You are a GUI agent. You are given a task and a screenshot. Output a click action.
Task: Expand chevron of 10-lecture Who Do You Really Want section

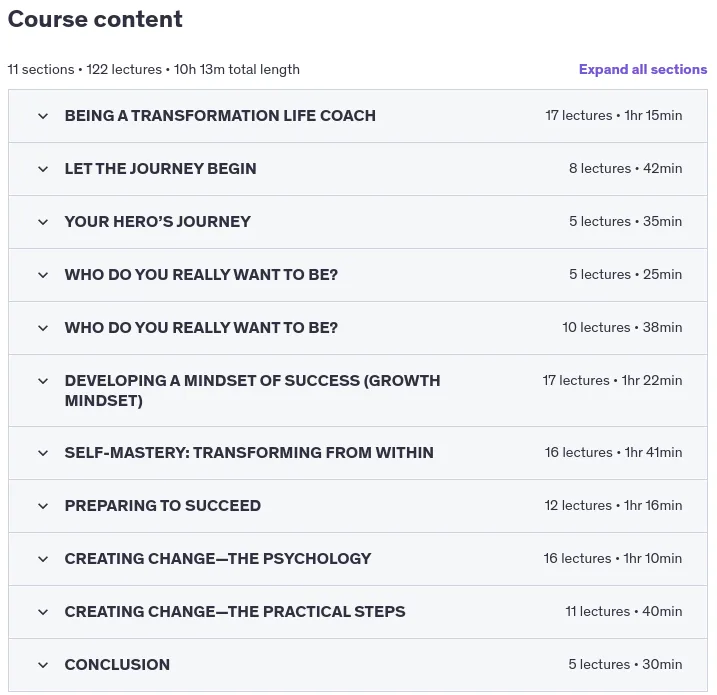coord(43,328)
